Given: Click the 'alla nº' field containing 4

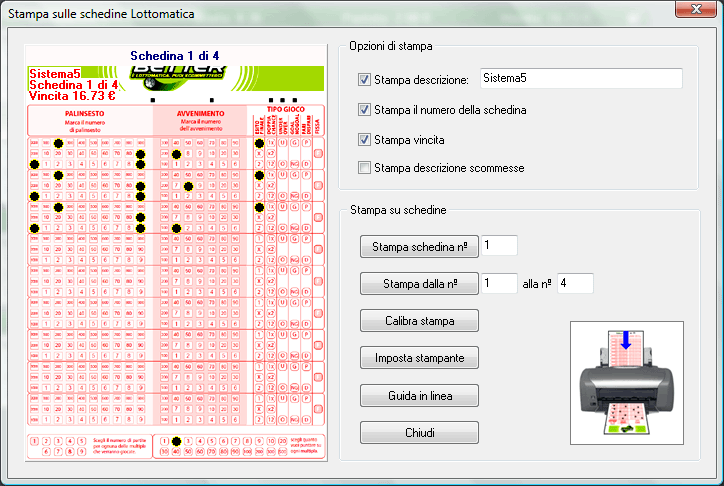Looking at the screenshot, I should click(575, 283).
